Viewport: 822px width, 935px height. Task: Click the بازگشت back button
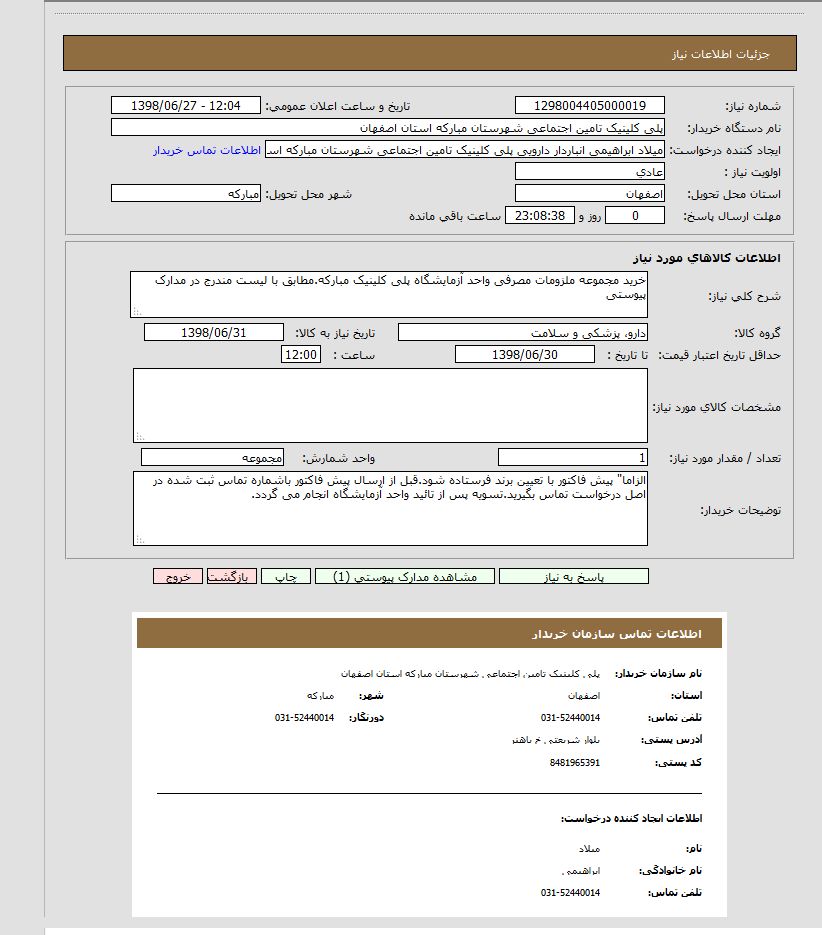coord(232,576)
